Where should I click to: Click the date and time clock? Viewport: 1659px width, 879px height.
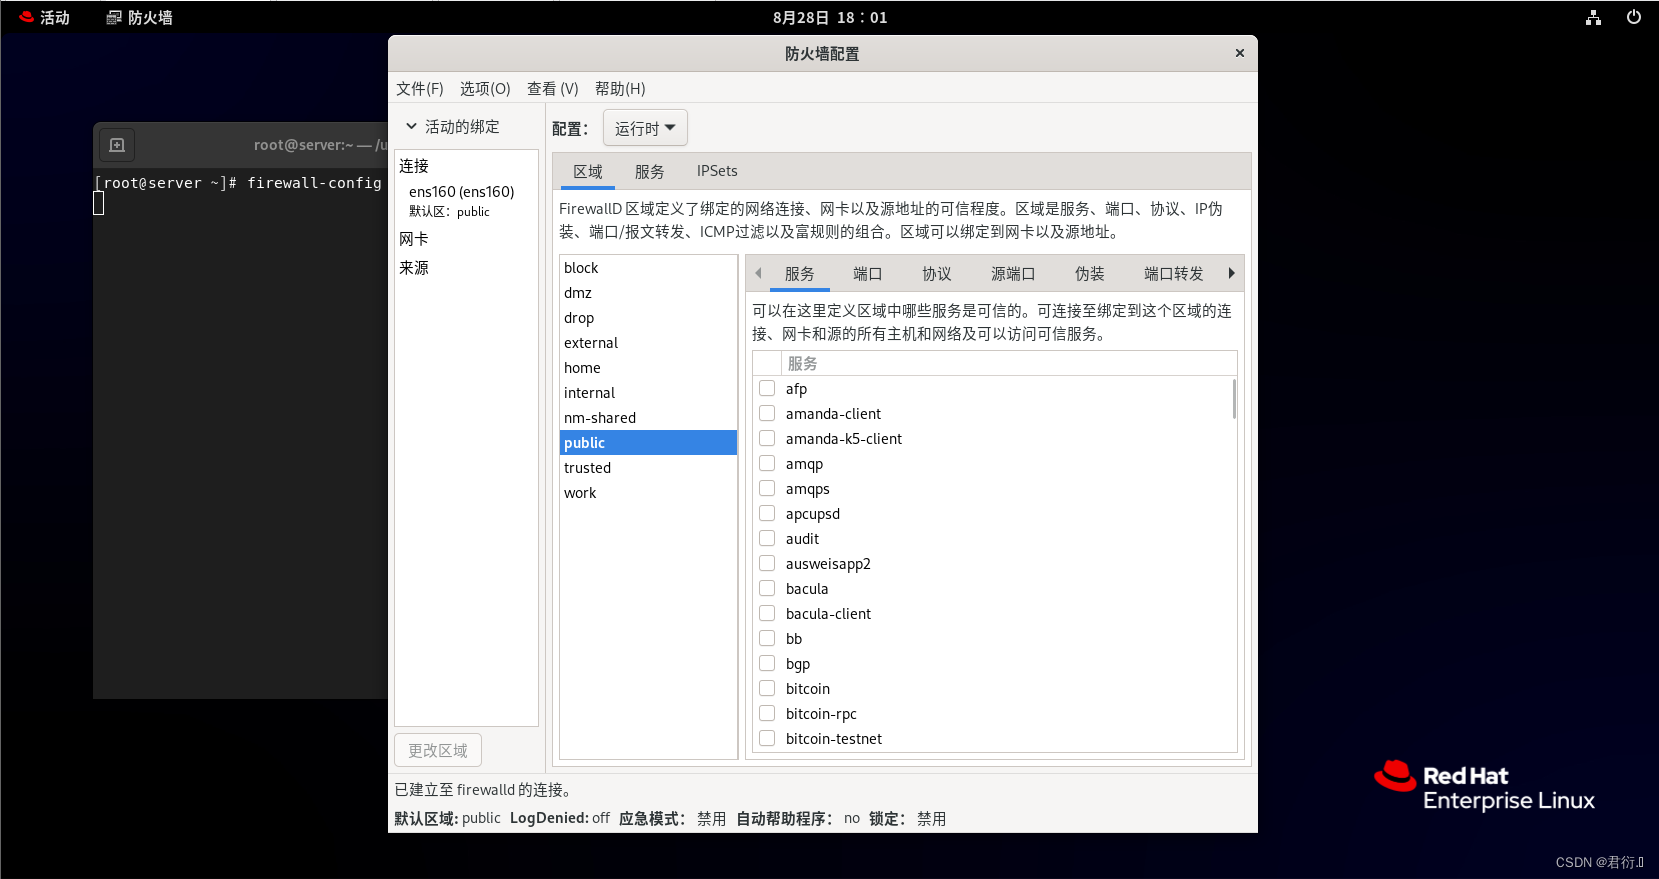click(x=830, y=17)
